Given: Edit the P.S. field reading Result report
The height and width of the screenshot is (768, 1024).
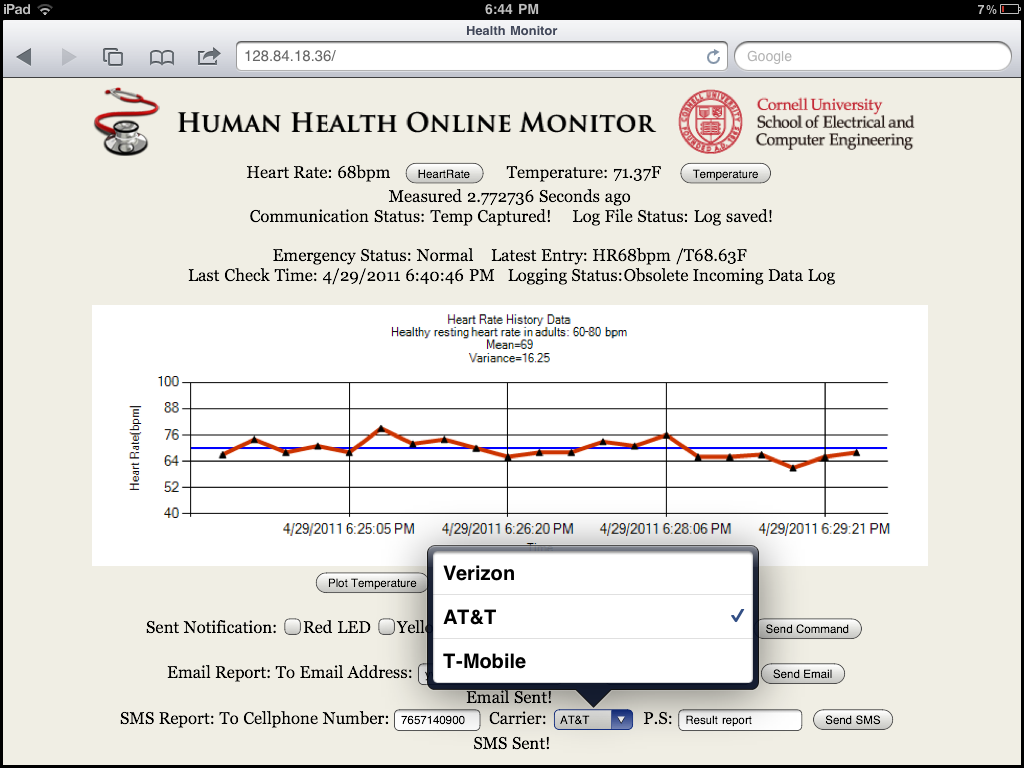Looking at the screenshot, I should coord(740,720).
